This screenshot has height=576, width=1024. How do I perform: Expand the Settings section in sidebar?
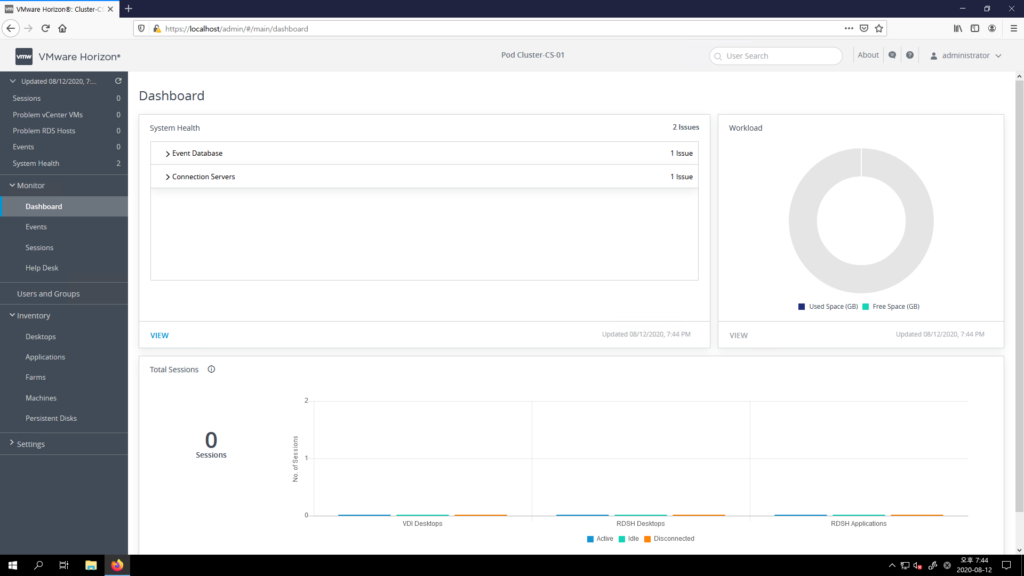coord(30,444)
